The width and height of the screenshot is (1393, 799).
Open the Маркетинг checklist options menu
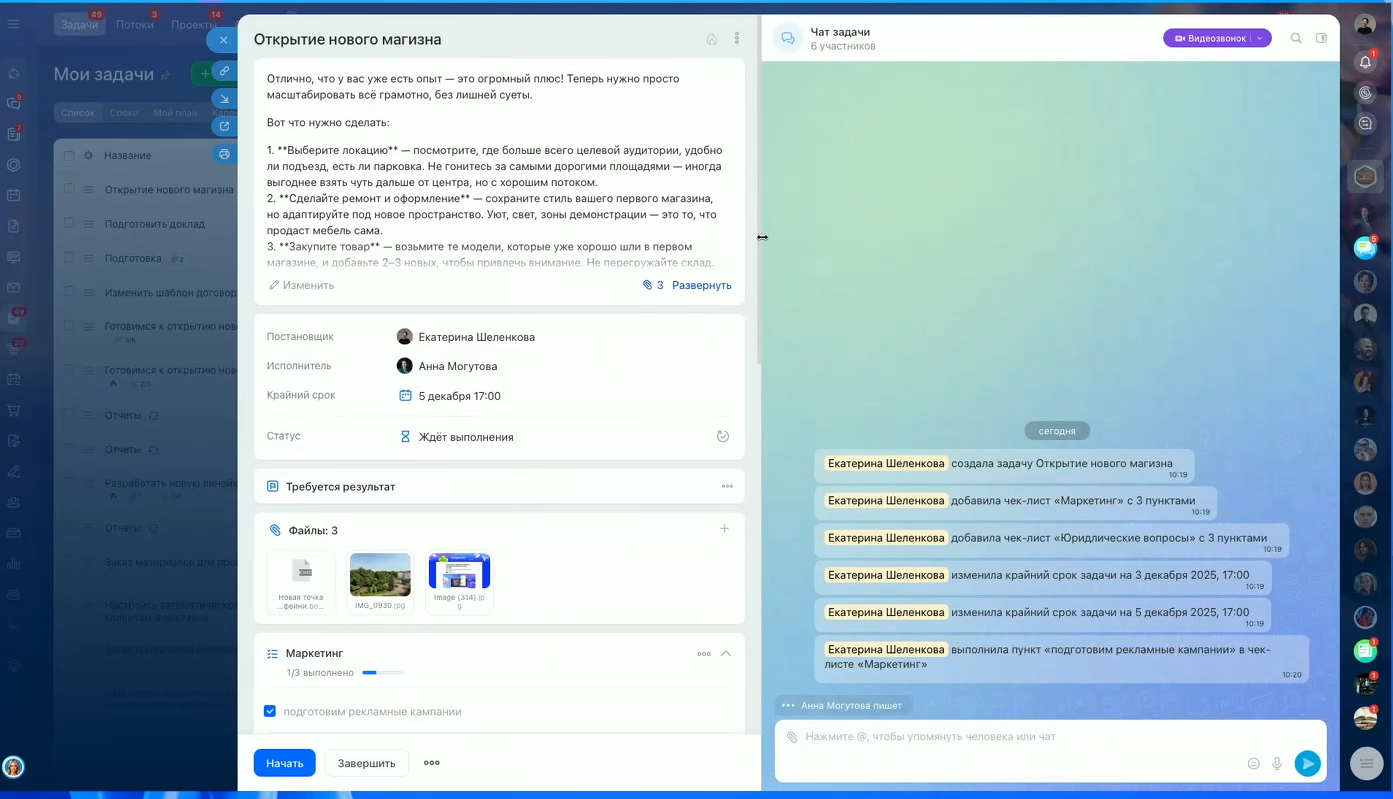pyautogui.click(x=704, y=654)
